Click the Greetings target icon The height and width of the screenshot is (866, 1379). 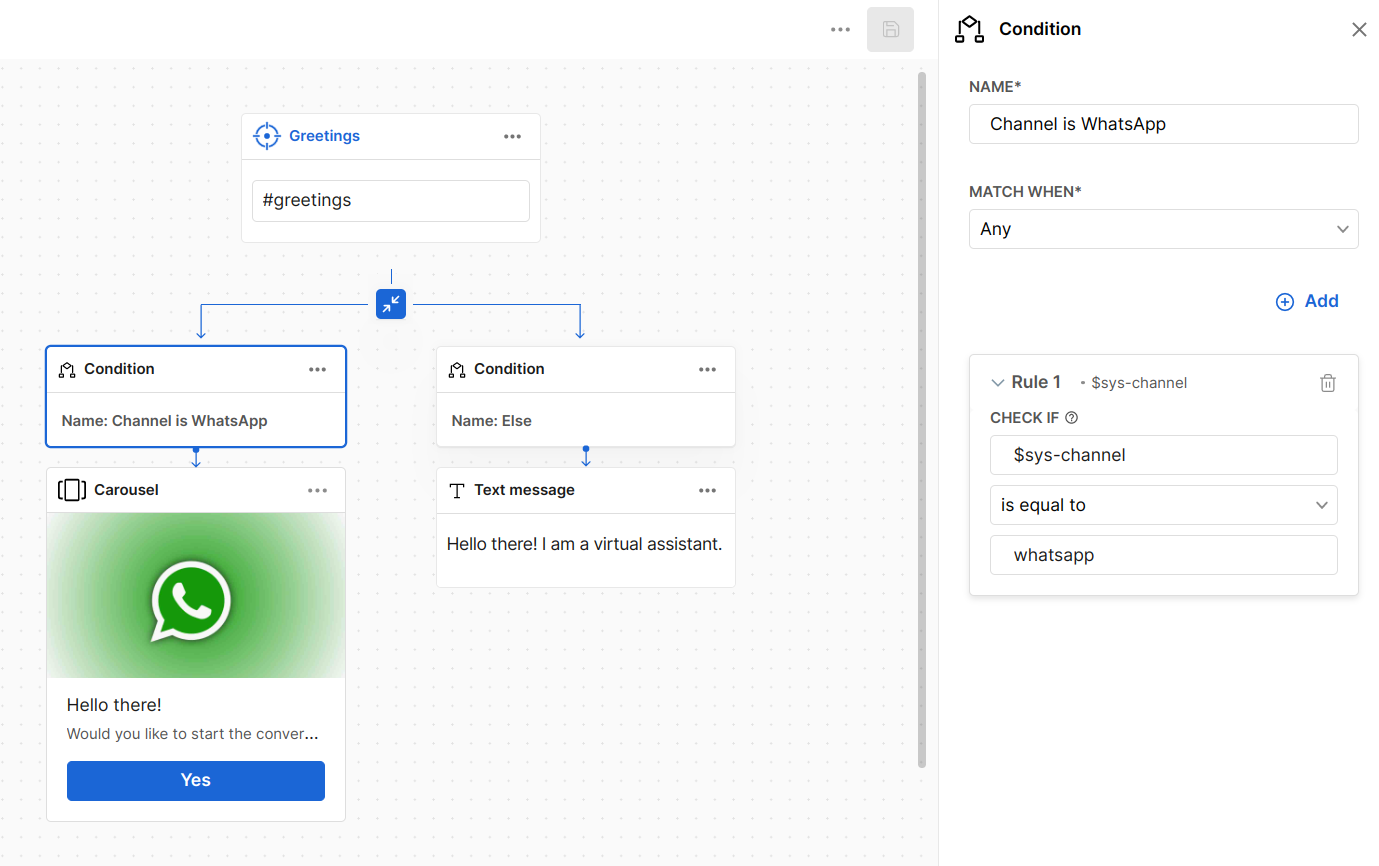pos(266,136)
